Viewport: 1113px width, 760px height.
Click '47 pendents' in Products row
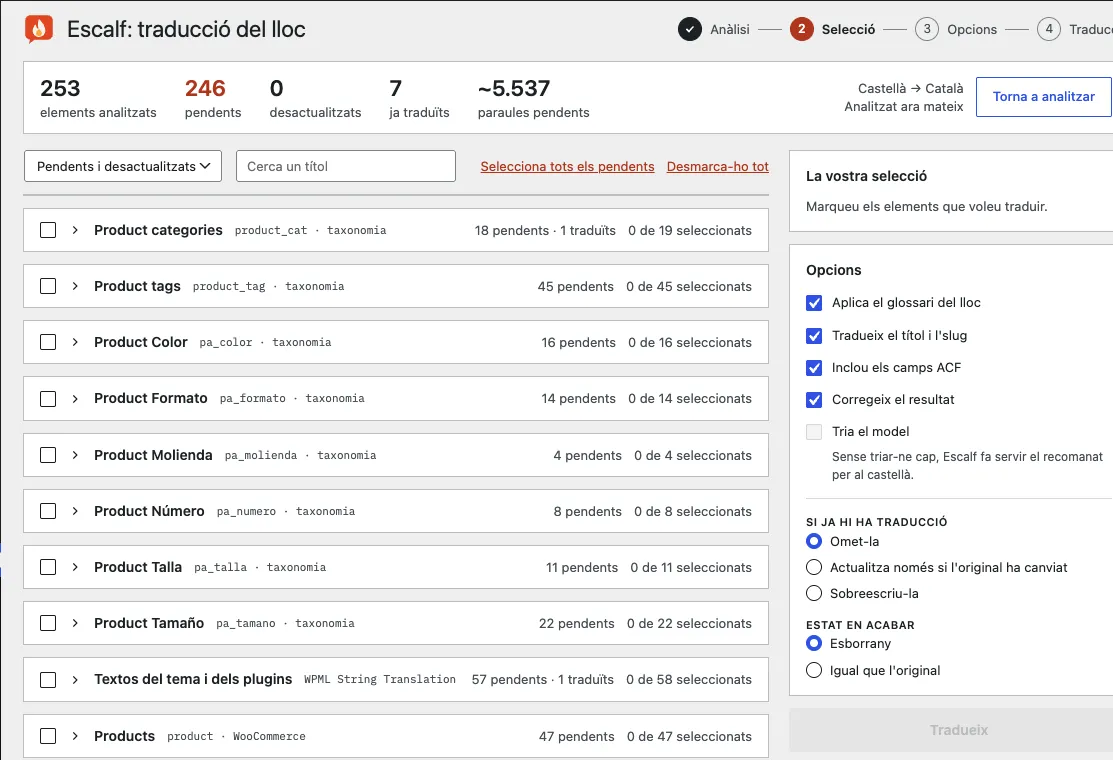click(x=576, y=737)
